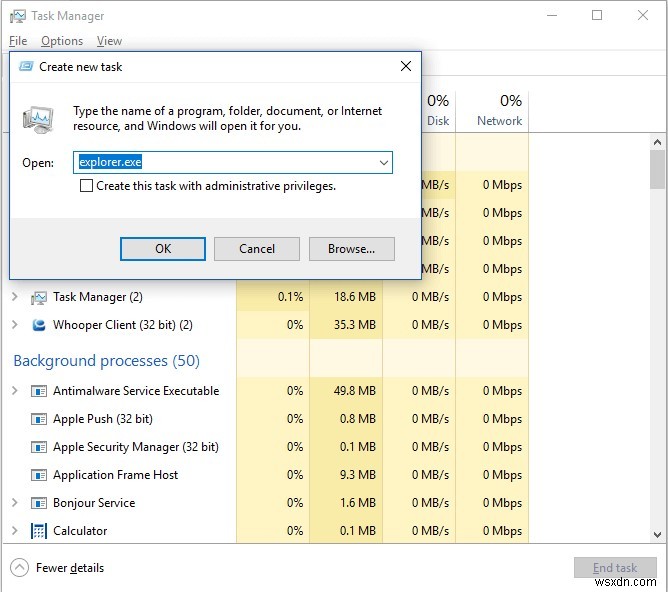668x592 pixels.
Task: Click the Task Manager title bar icon
Action: [x=17, y=16]
